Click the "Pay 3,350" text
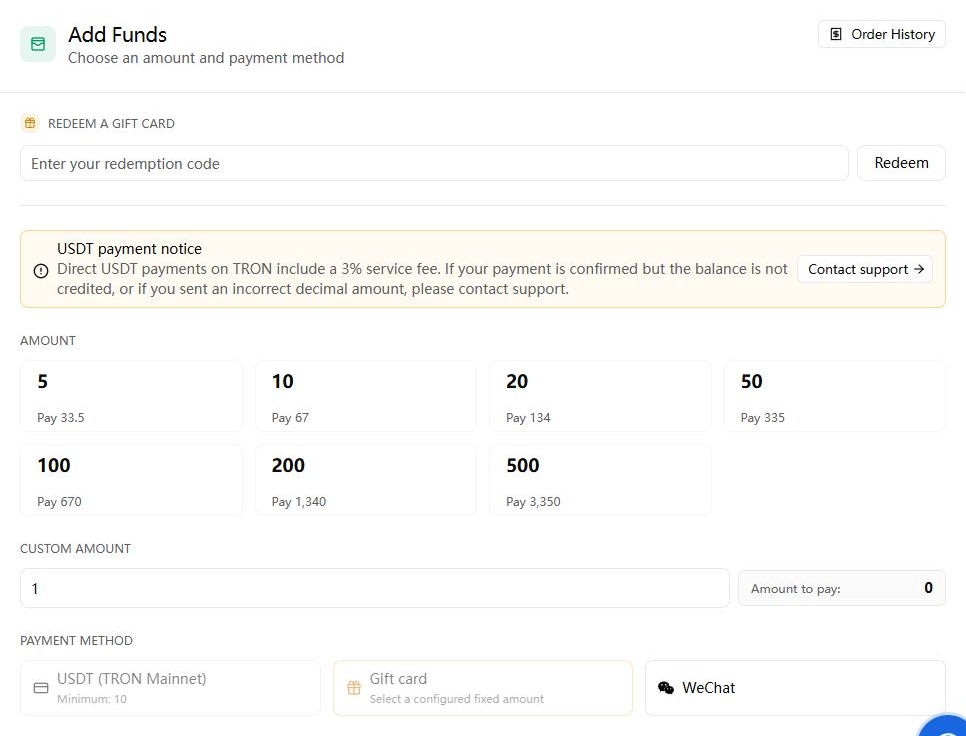The width and height of the screenshot is (966, 736). click(x=534, y=501)
